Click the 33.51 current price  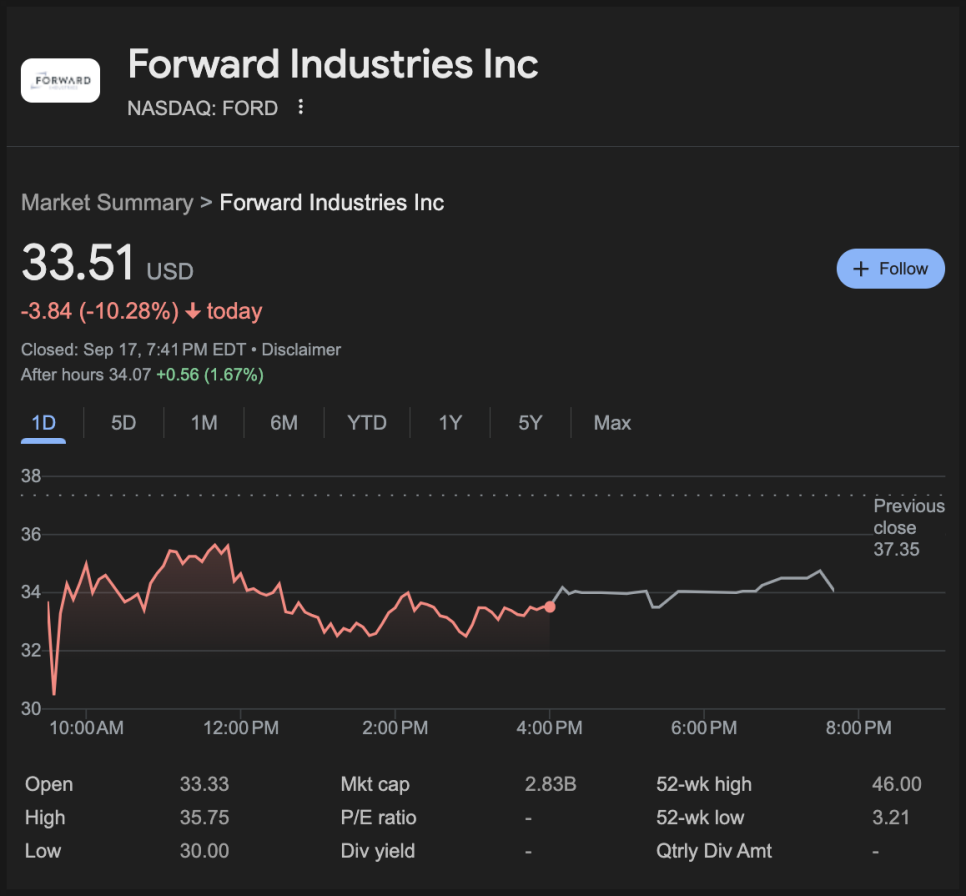[x=78, y=263]
